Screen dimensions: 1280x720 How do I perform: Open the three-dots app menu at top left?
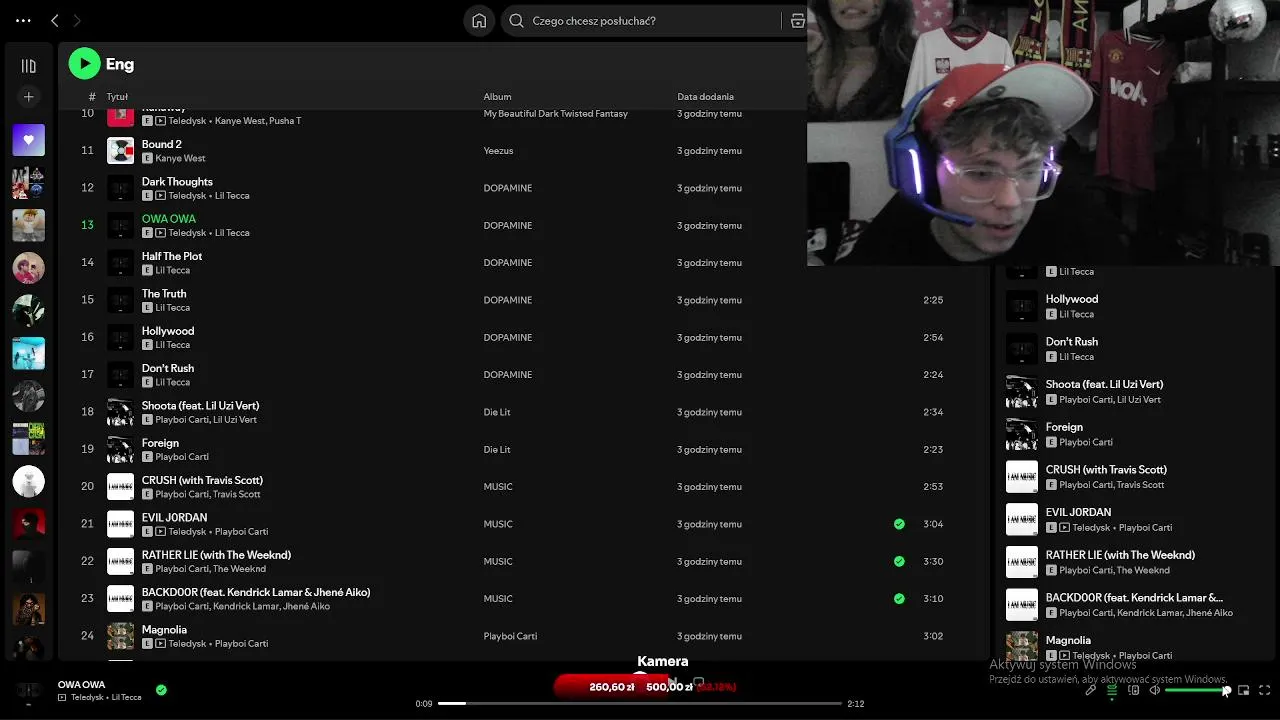[23, 21]
